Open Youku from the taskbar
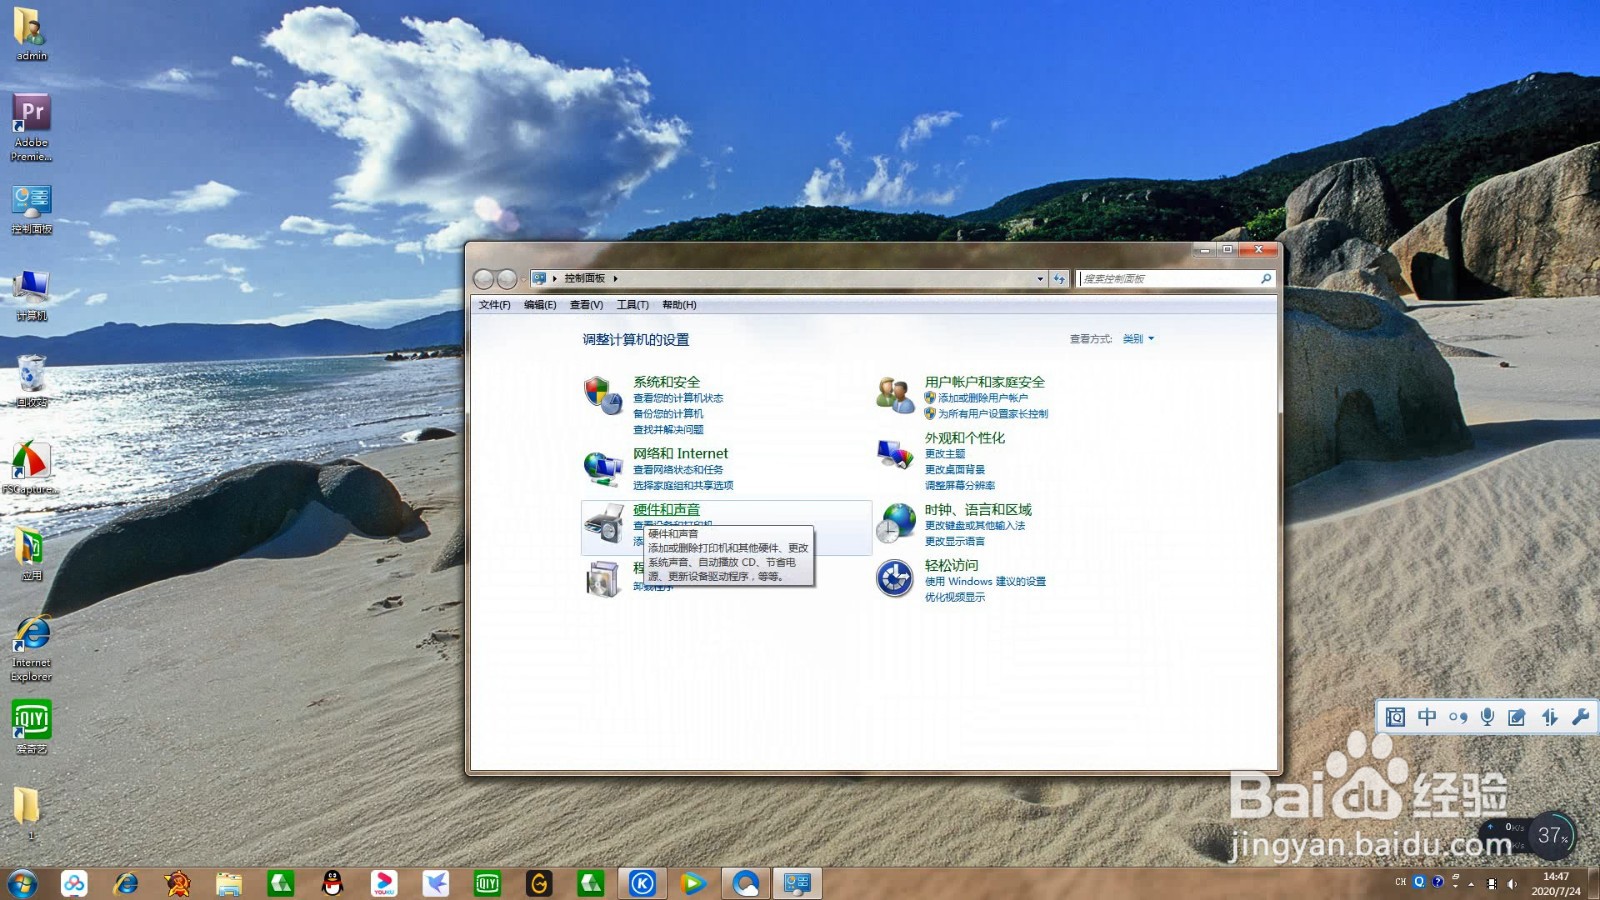Viewport: 1600px width, 900px height. point(384,883)
